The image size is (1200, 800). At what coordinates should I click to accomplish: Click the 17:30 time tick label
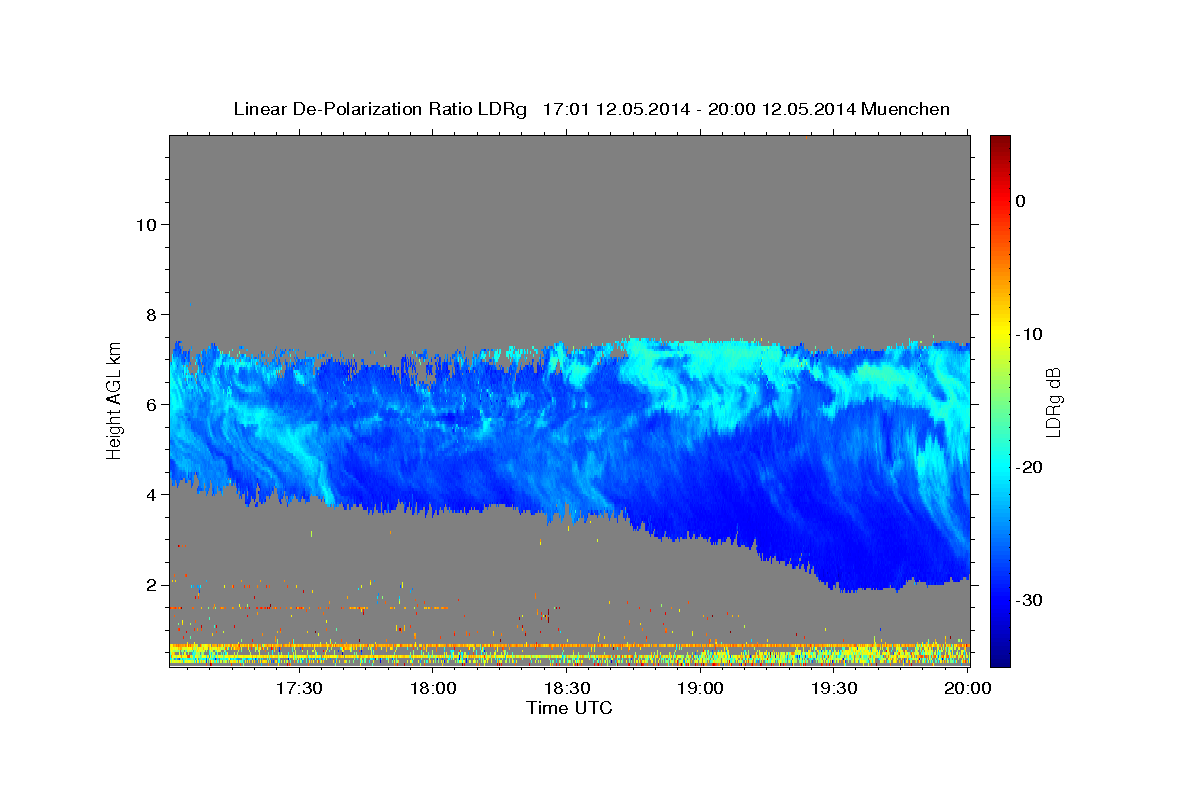(300, 688)
